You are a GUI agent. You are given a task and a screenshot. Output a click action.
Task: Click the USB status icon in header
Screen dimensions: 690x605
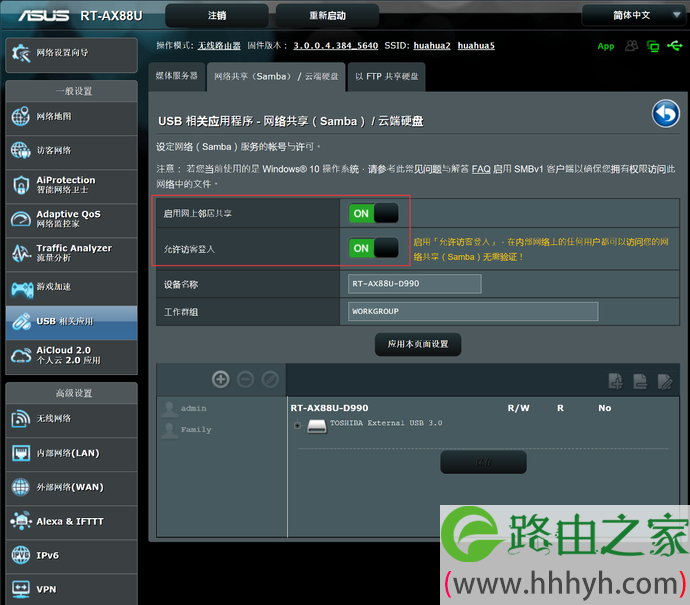pos(675,45)
